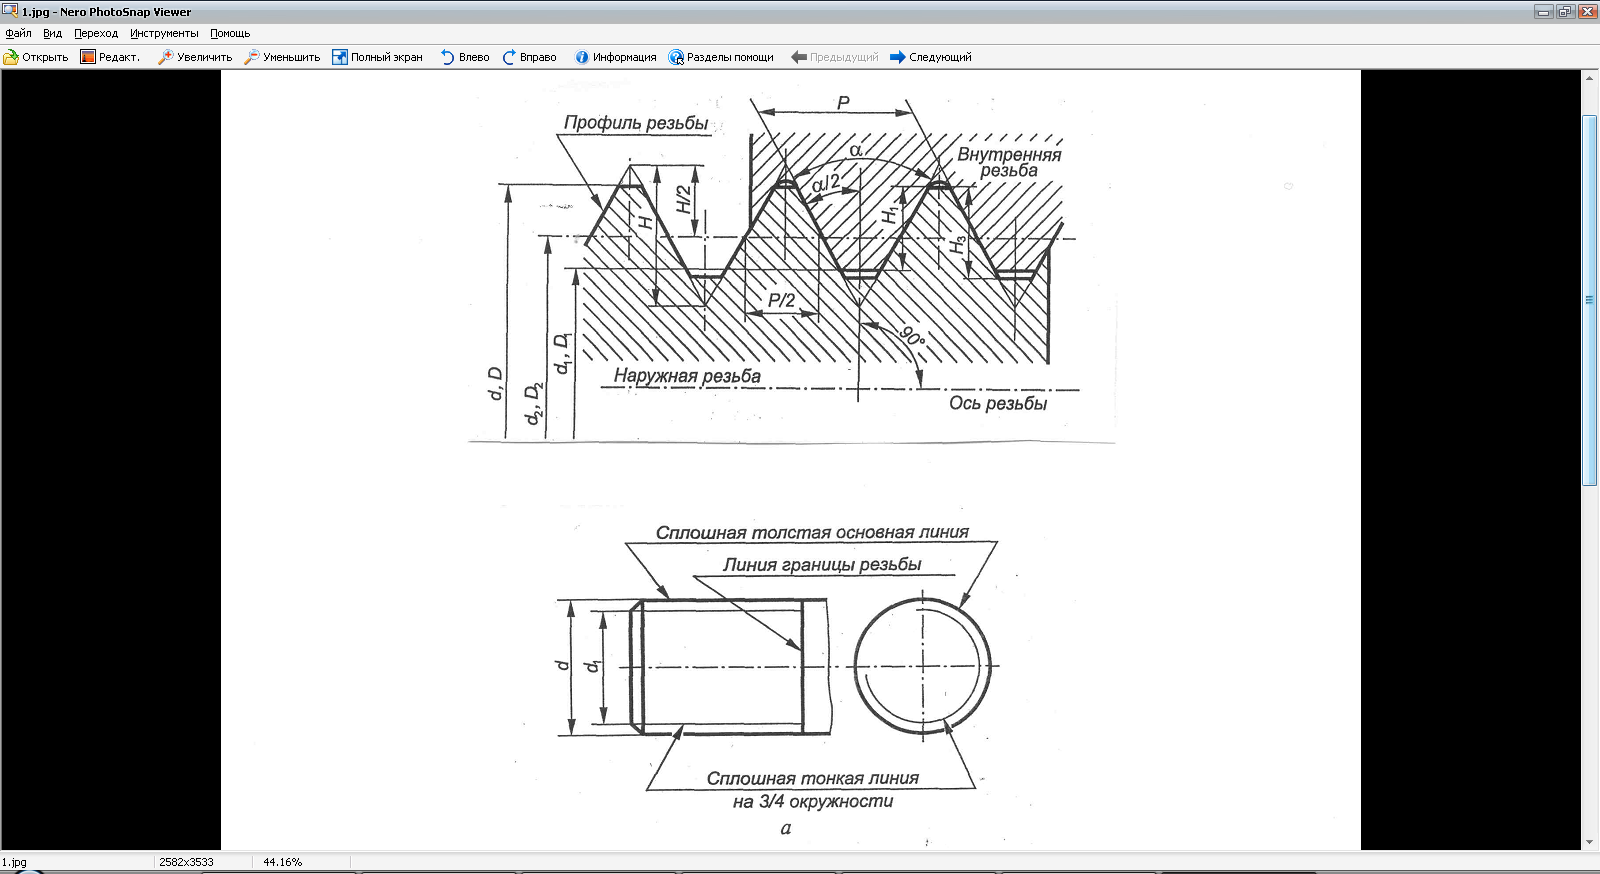Open the Инструменты menu
The height and width of the screenshot is (874, 1600).
164,33
